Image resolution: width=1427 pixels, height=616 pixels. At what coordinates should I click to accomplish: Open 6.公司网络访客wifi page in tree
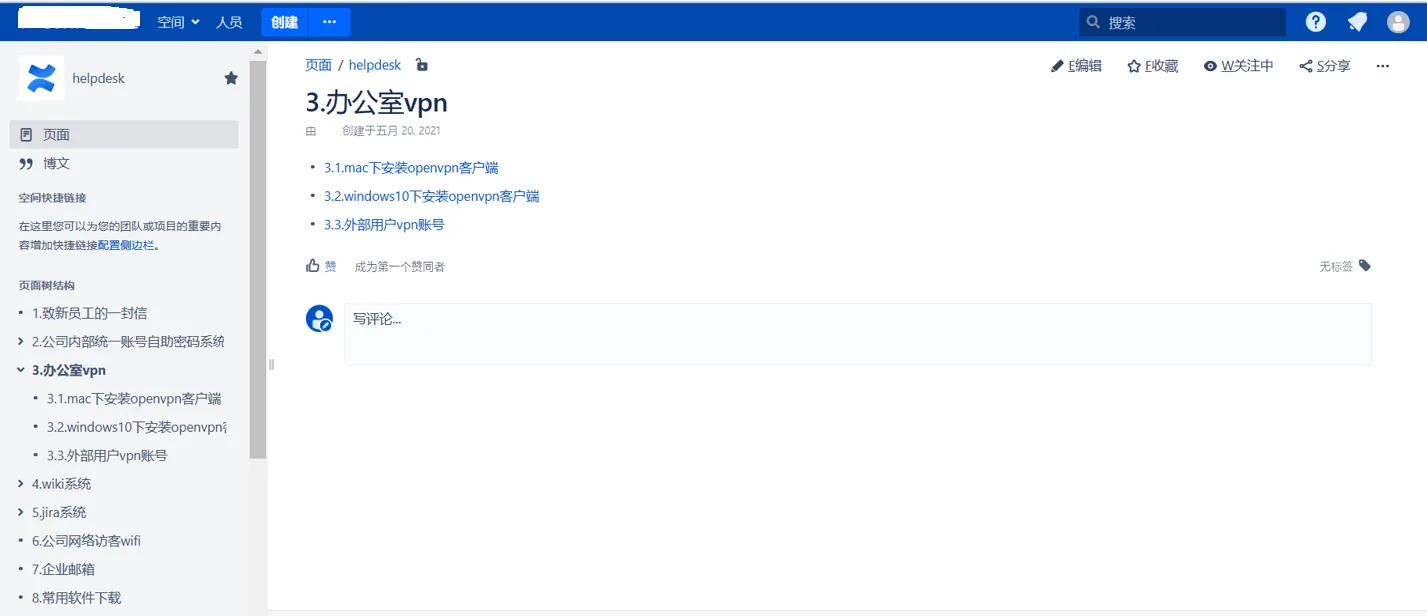click(x=86, y=541)
